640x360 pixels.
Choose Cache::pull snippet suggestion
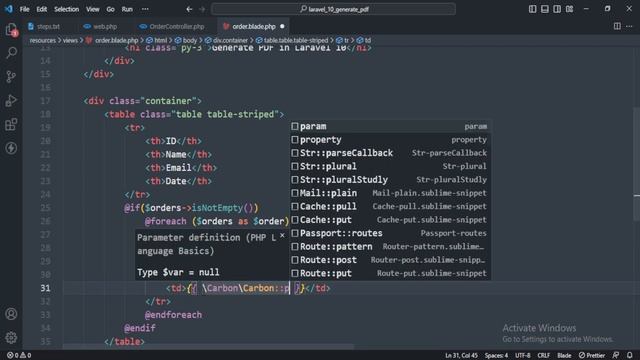[390, 207]
